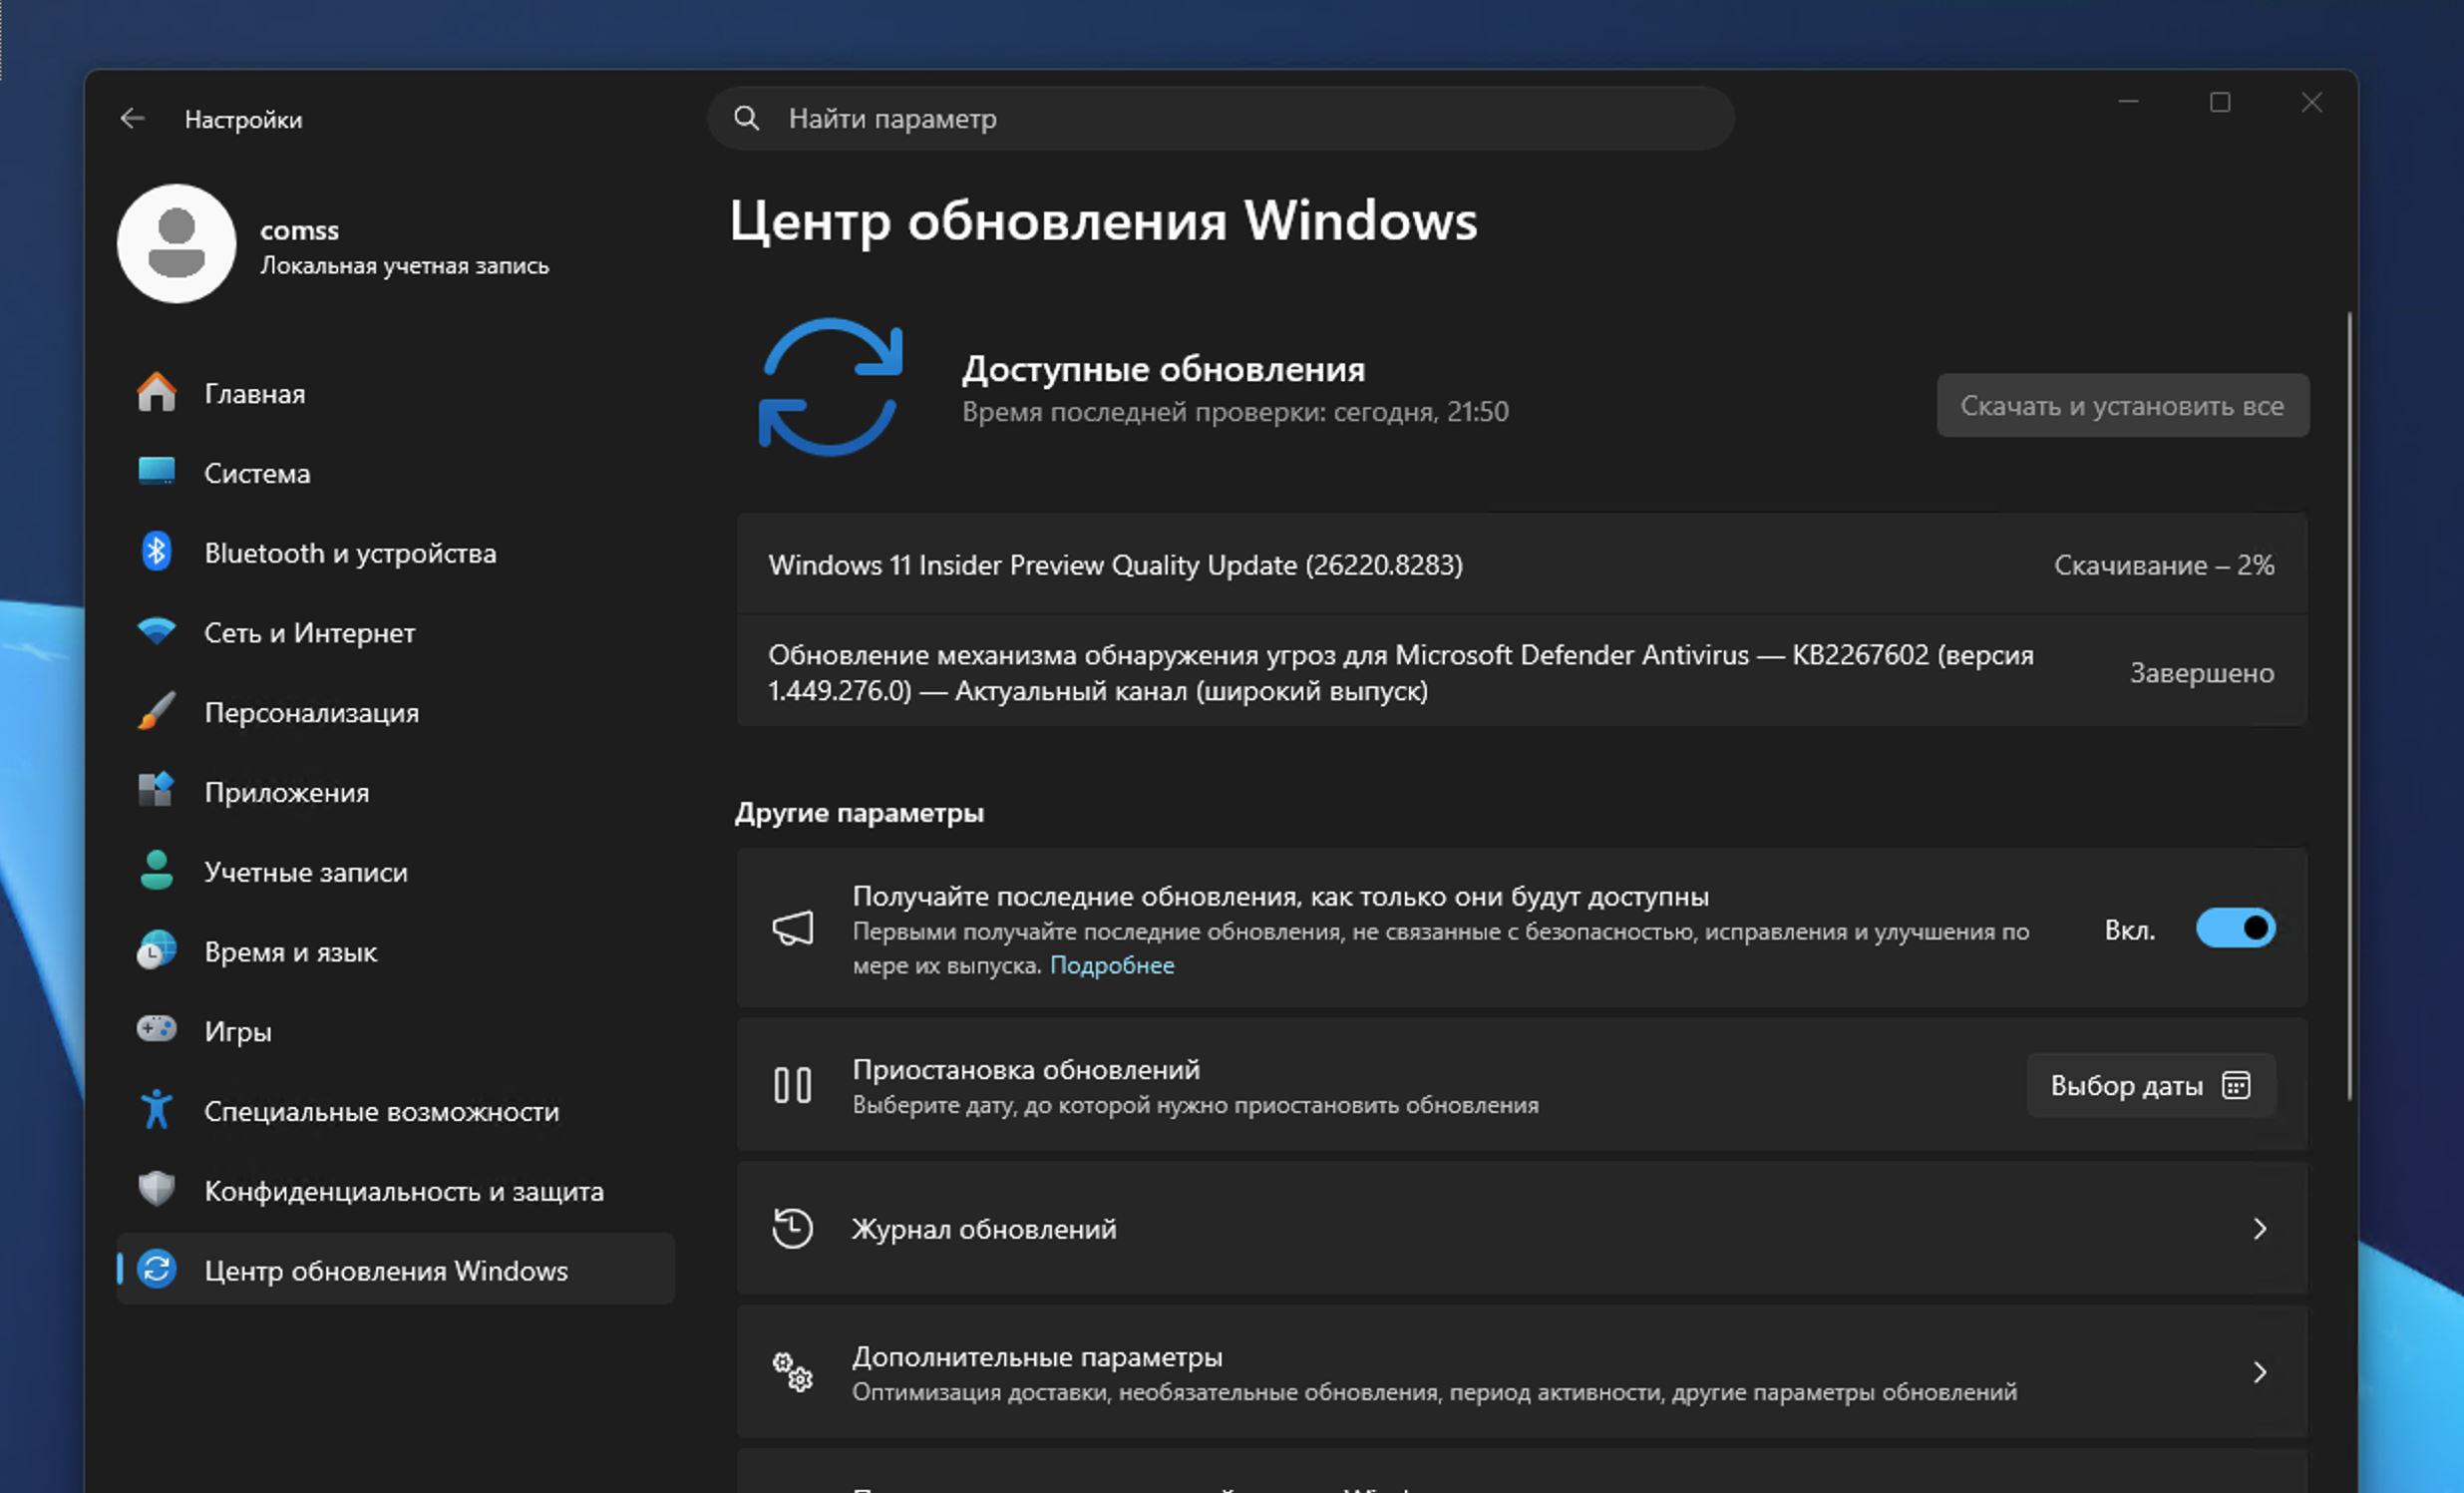Click the megaphone icon for latest updates
The height and width of the screenshot is (1493, 2464).
793,929
